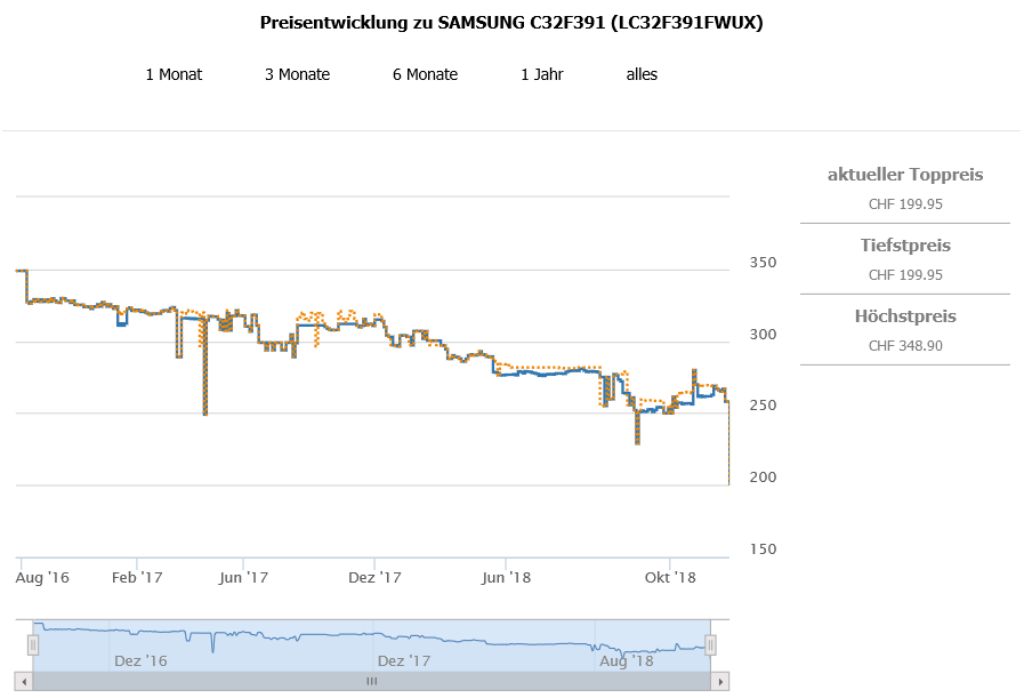
Task: Display the alles full history range
Action: 642,74
